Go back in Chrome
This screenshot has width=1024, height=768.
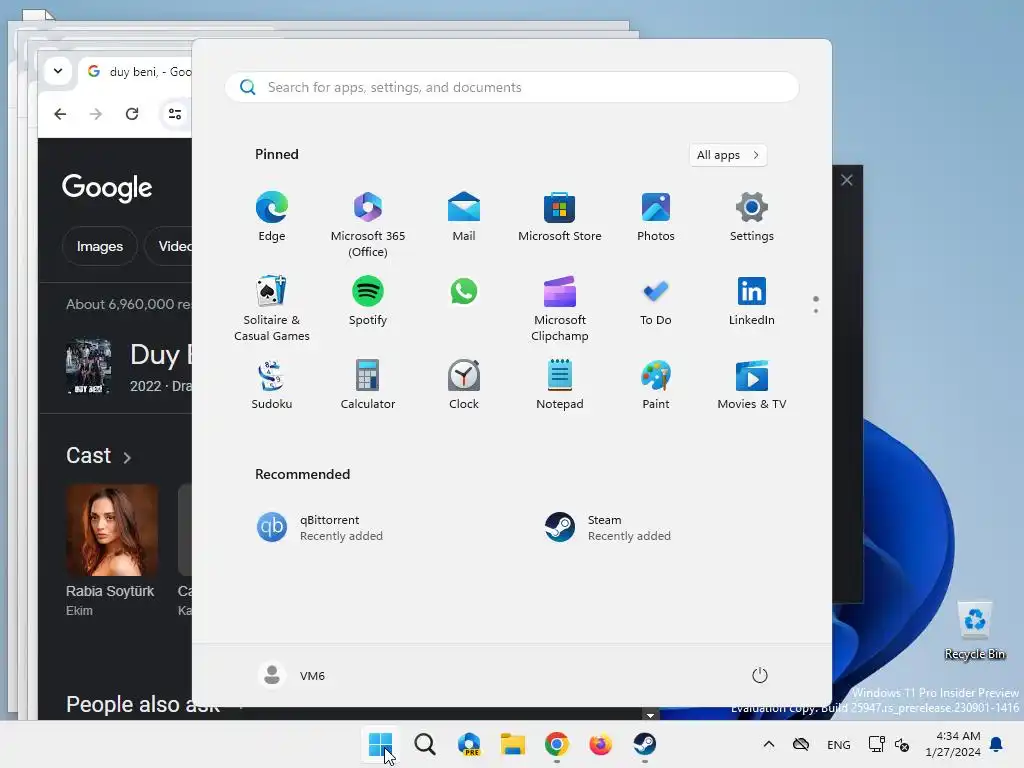pyautogui.click(x=60, y=114)
